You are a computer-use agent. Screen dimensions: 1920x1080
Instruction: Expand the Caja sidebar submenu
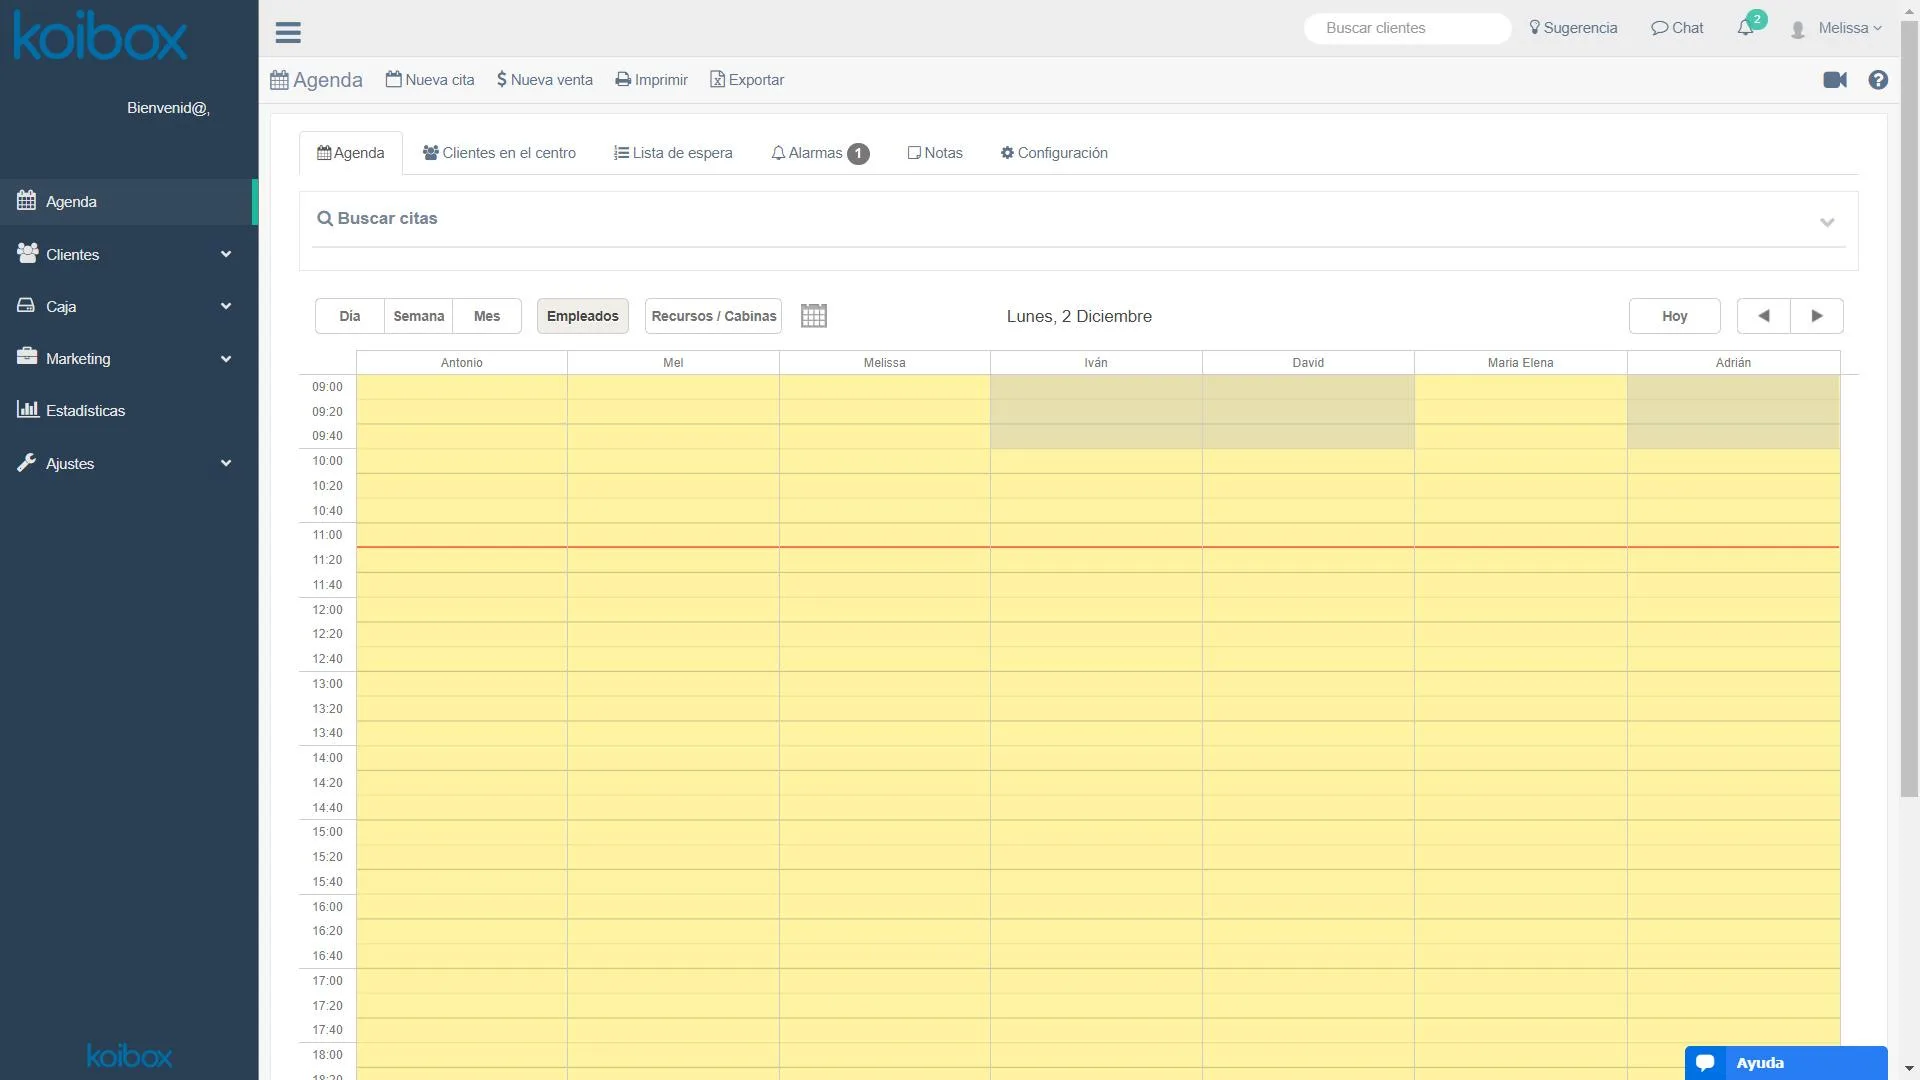[x=226, y=306]
